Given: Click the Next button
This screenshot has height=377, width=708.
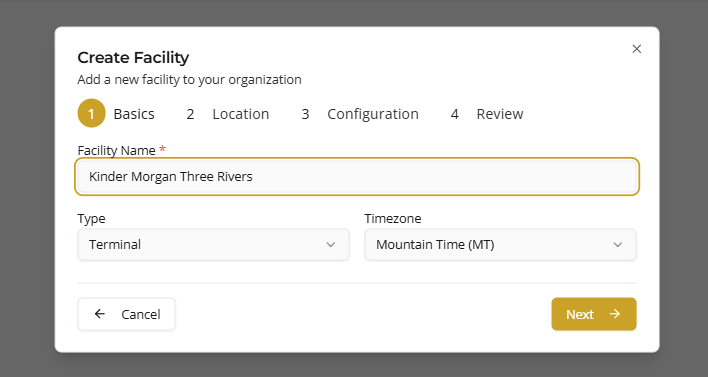Looking at the screenshot, I should click(x=594, y=314).
